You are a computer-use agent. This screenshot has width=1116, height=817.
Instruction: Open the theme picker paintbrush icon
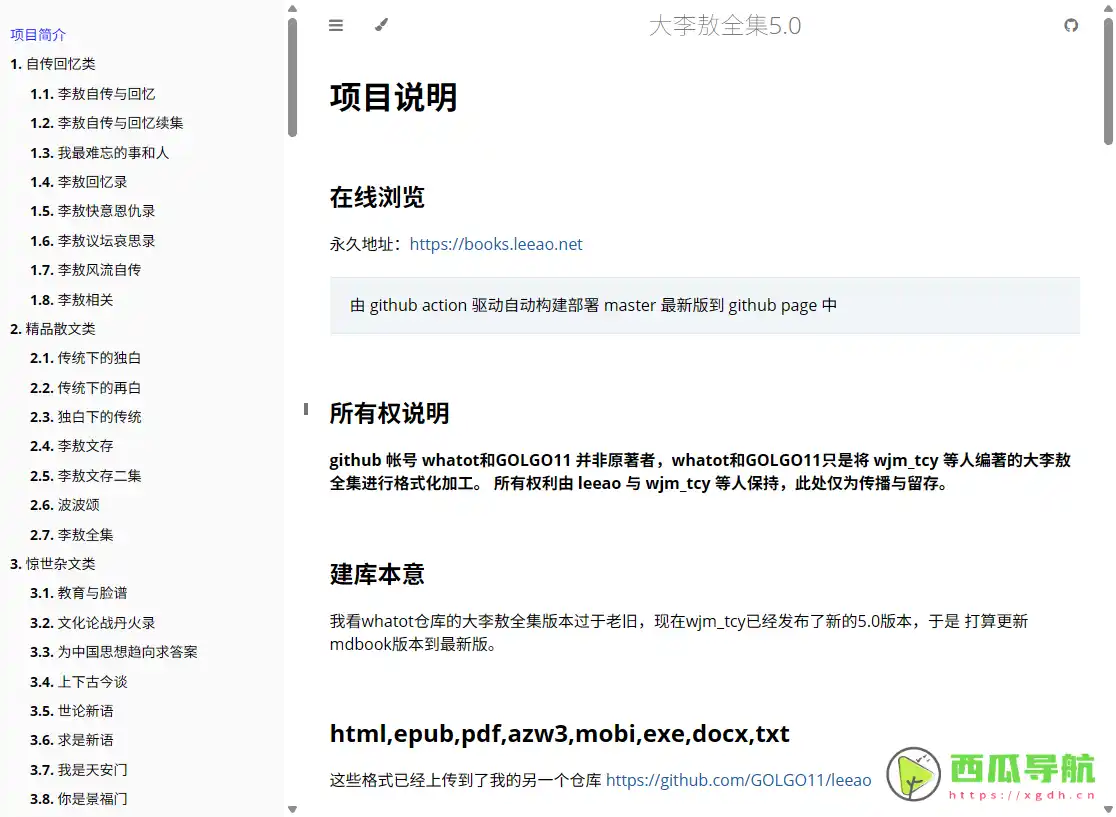coord(381,25)
